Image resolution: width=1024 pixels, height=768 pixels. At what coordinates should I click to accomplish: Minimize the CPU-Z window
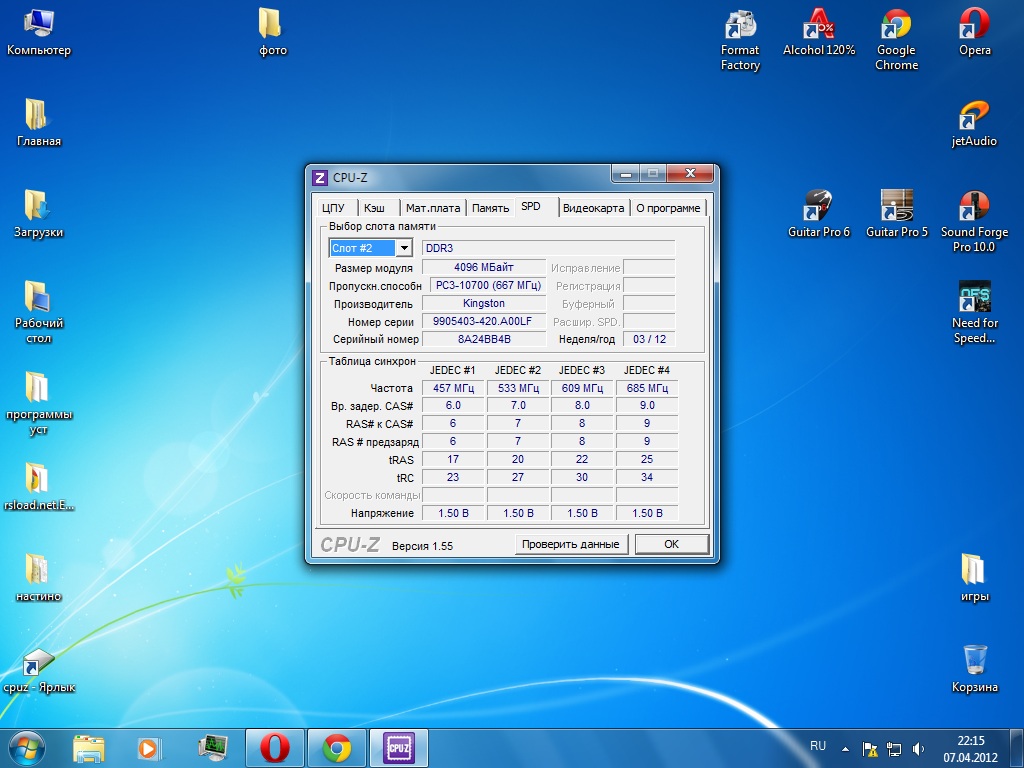[626, 174]
